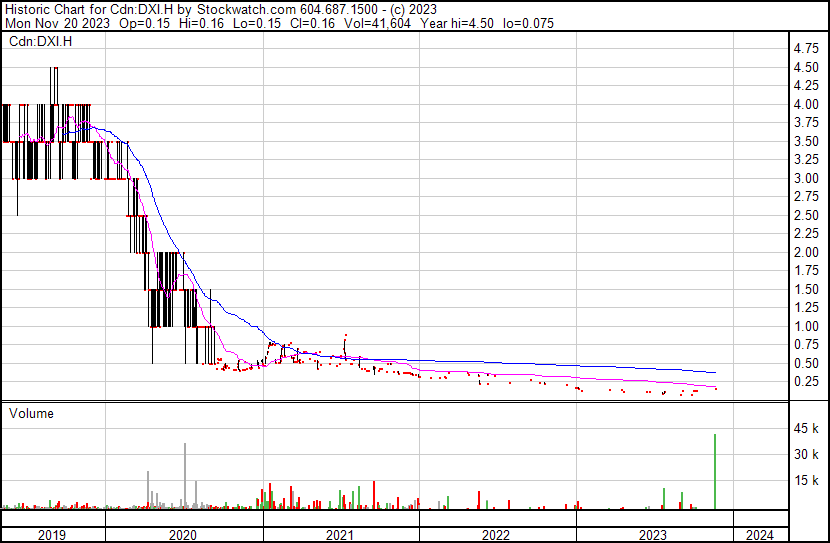
Task: Click the 'Lo=0.15' header value
Action: coord(257,23)
